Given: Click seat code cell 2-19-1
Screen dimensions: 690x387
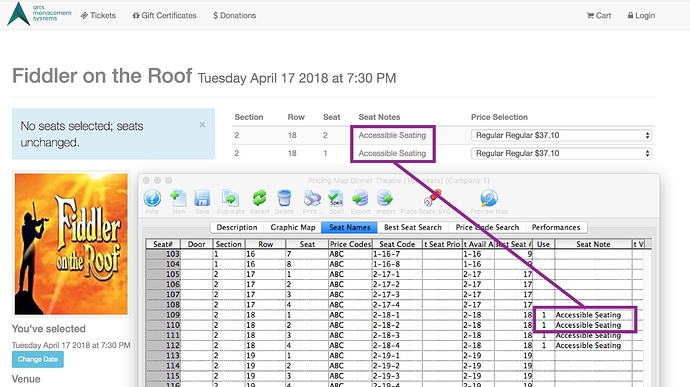Looking at the screenshot, I should point(397,356).
